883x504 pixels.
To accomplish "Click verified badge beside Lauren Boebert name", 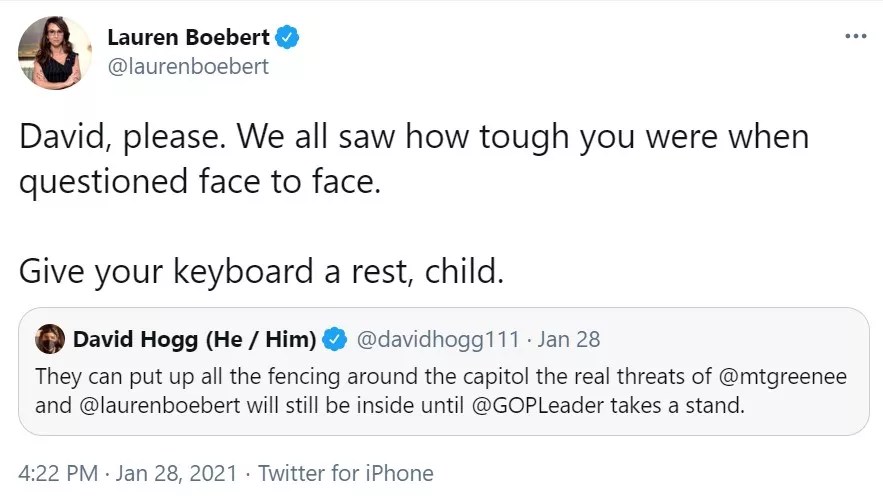I will pos(288,38).
